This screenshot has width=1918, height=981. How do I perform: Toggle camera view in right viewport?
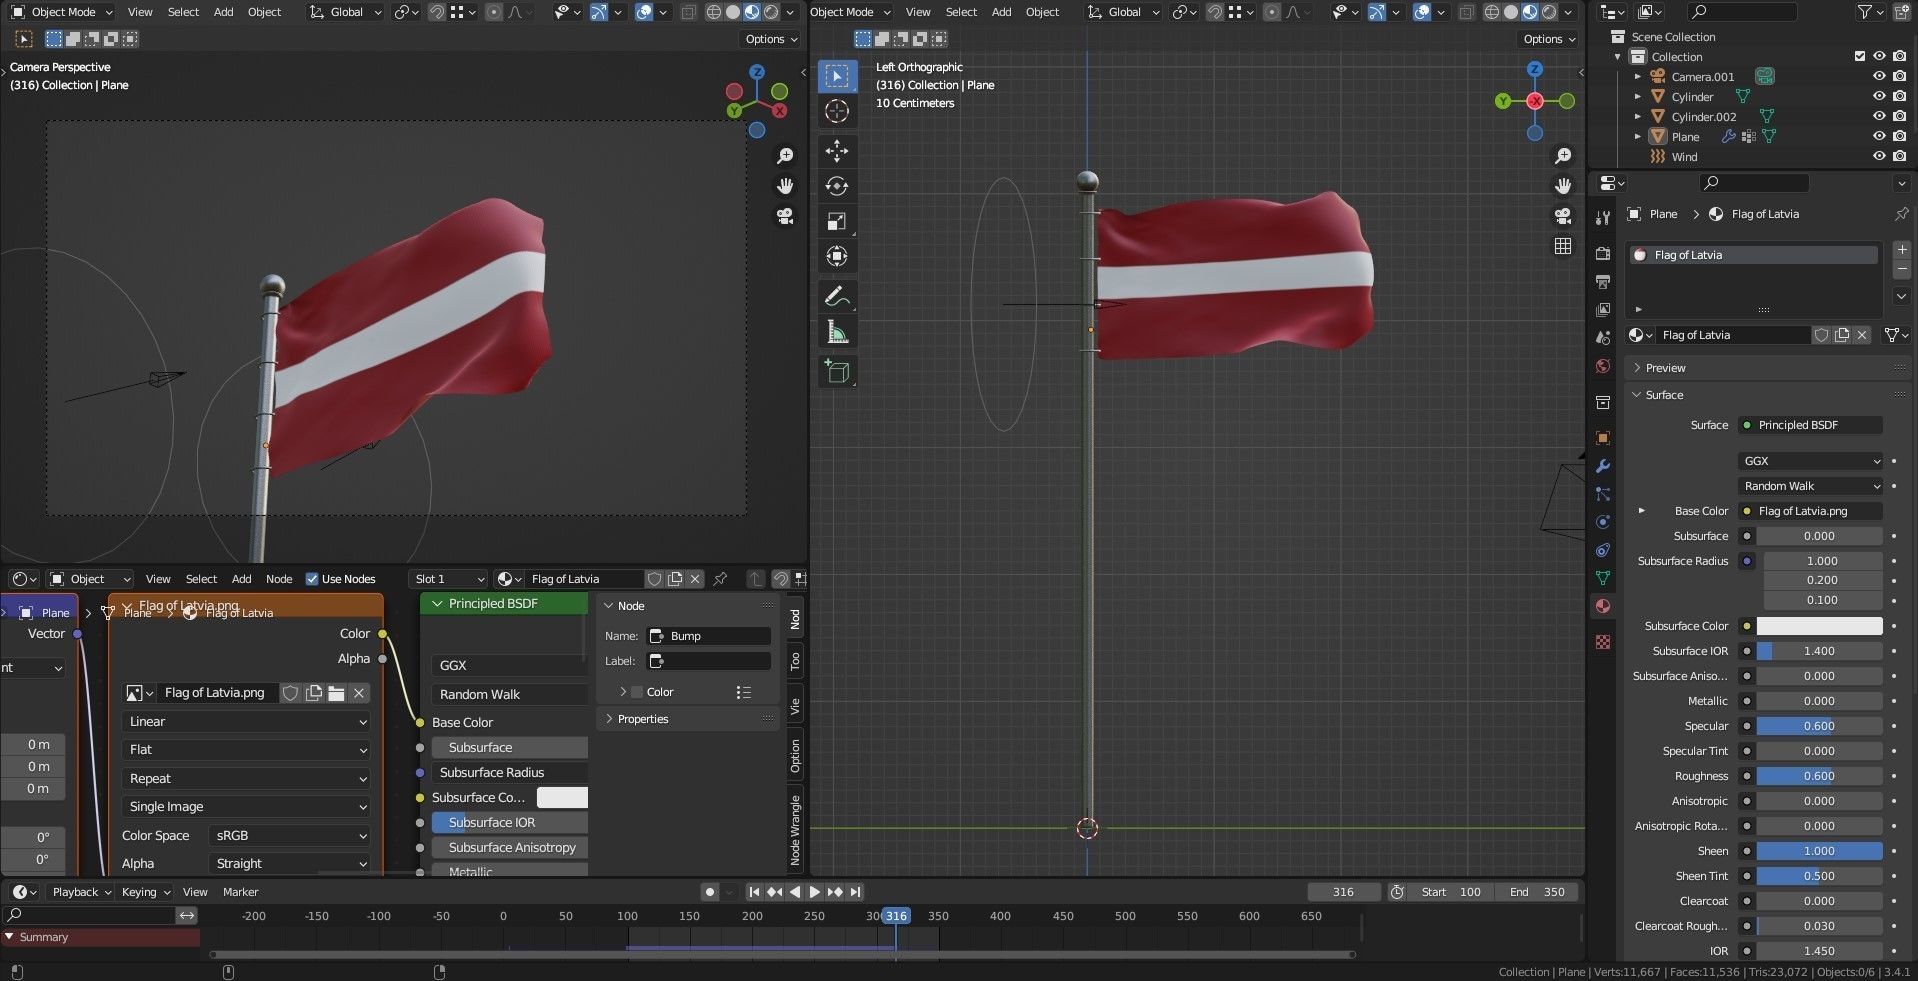1563,216
